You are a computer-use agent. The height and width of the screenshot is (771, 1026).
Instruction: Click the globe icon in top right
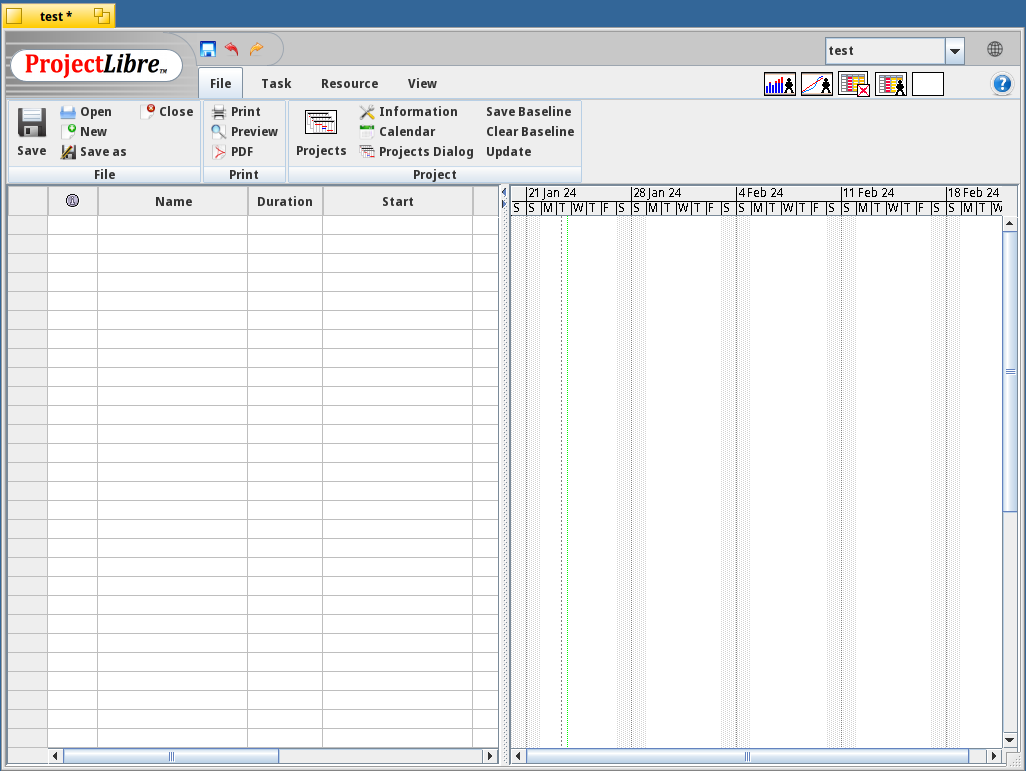coord(995,49)
